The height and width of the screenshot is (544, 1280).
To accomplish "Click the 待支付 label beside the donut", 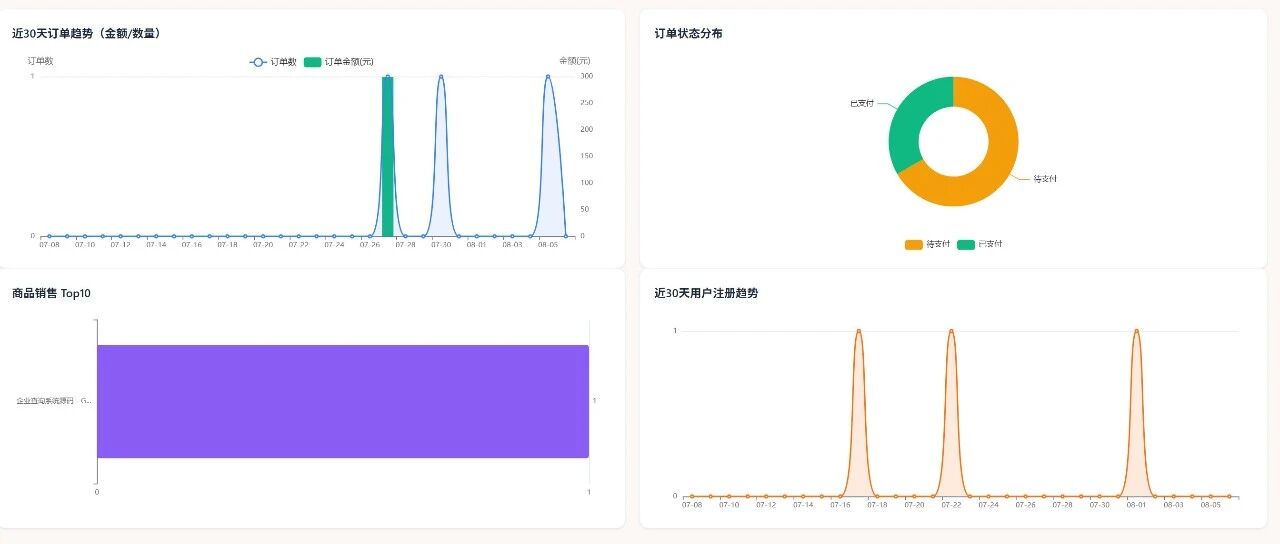I will [x=1045, y=179].
